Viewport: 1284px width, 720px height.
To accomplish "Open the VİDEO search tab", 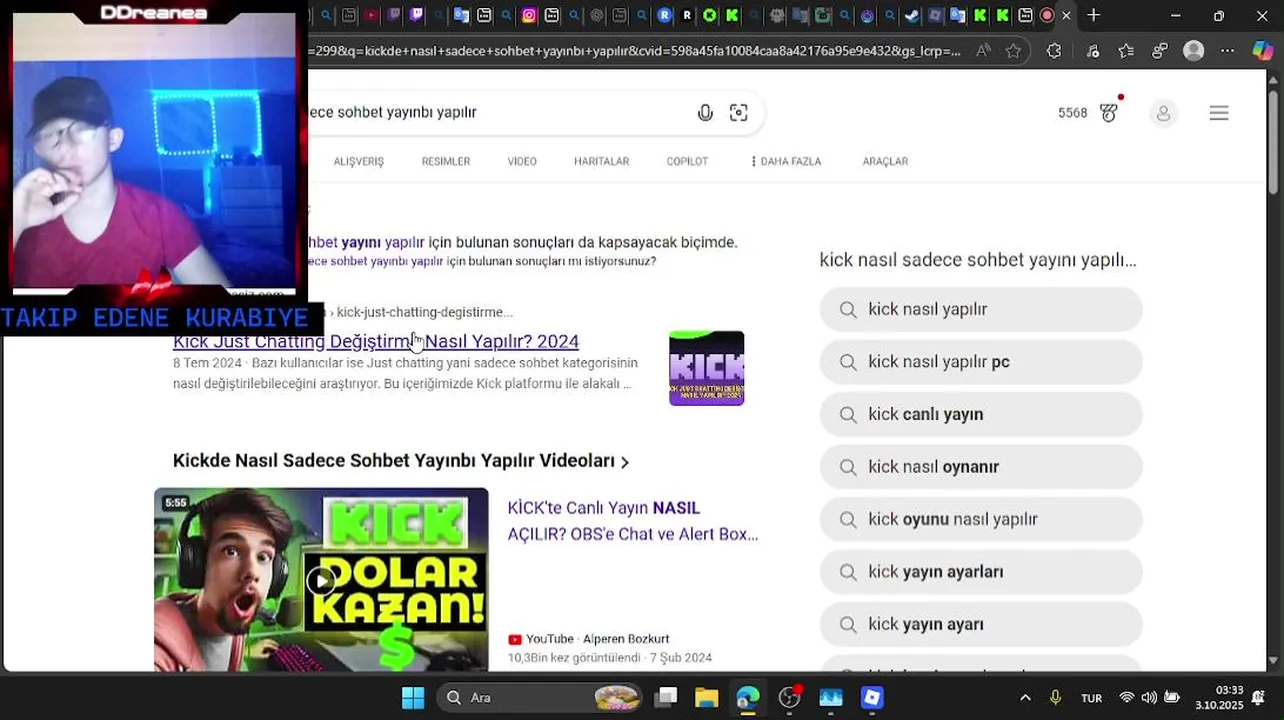I will [522, 161].
